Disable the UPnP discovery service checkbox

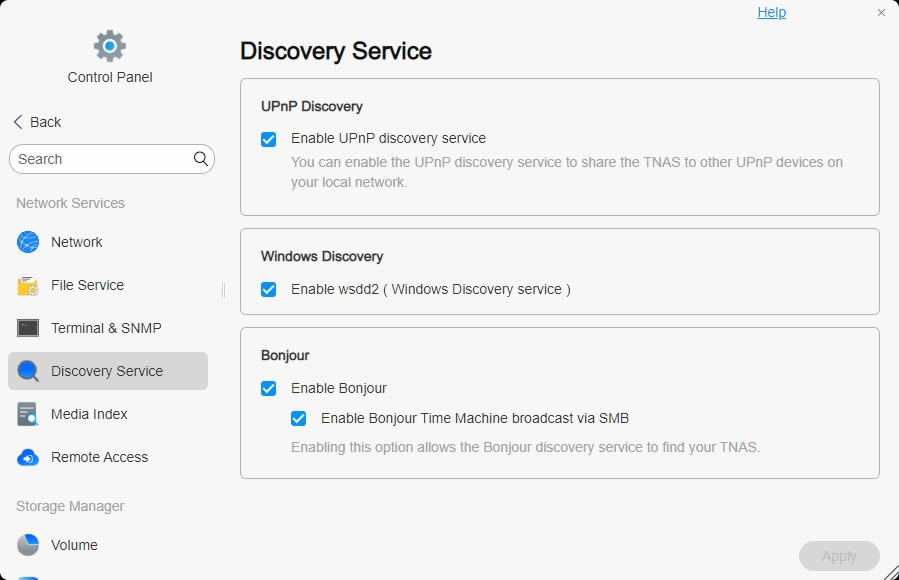[268, 139]
